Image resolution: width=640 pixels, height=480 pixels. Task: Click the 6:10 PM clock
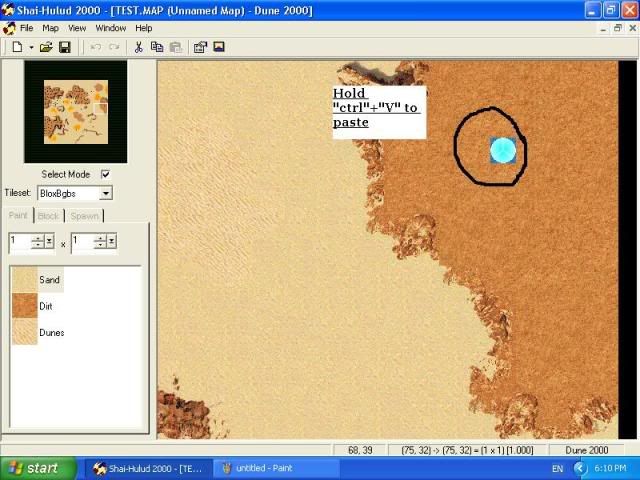[x=611, y=468]
